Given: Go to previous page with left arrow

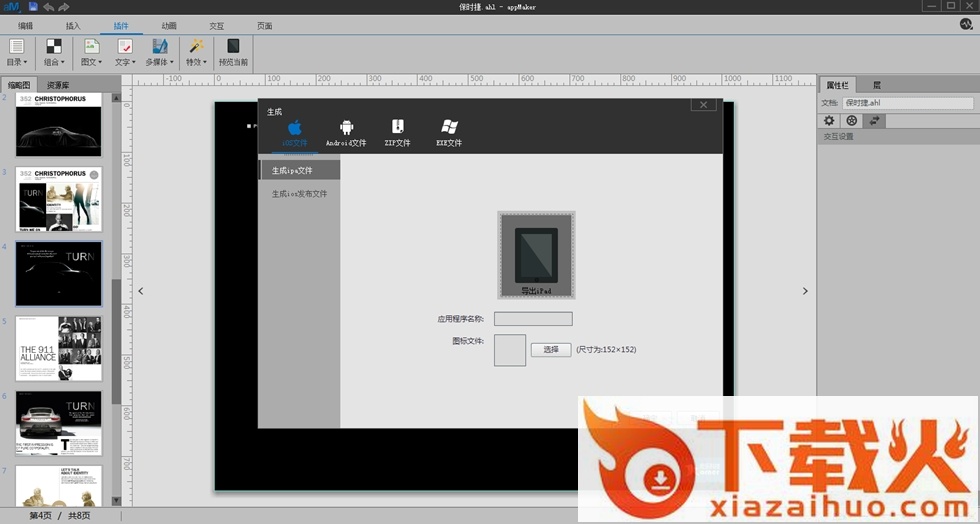Looking at the screenshot, I should 141,291.
